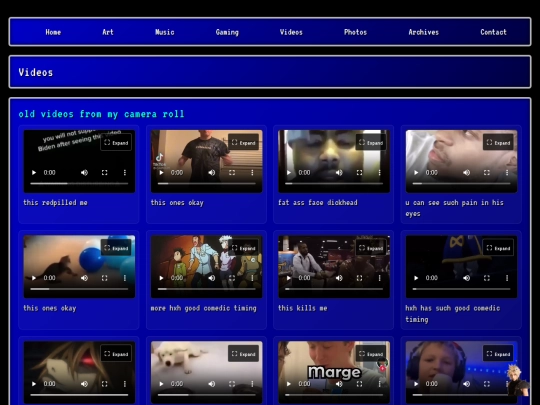Seek in the 'this redpilled me' progress bar
This screenshot has height=405, width=540.
pos(79,184)
